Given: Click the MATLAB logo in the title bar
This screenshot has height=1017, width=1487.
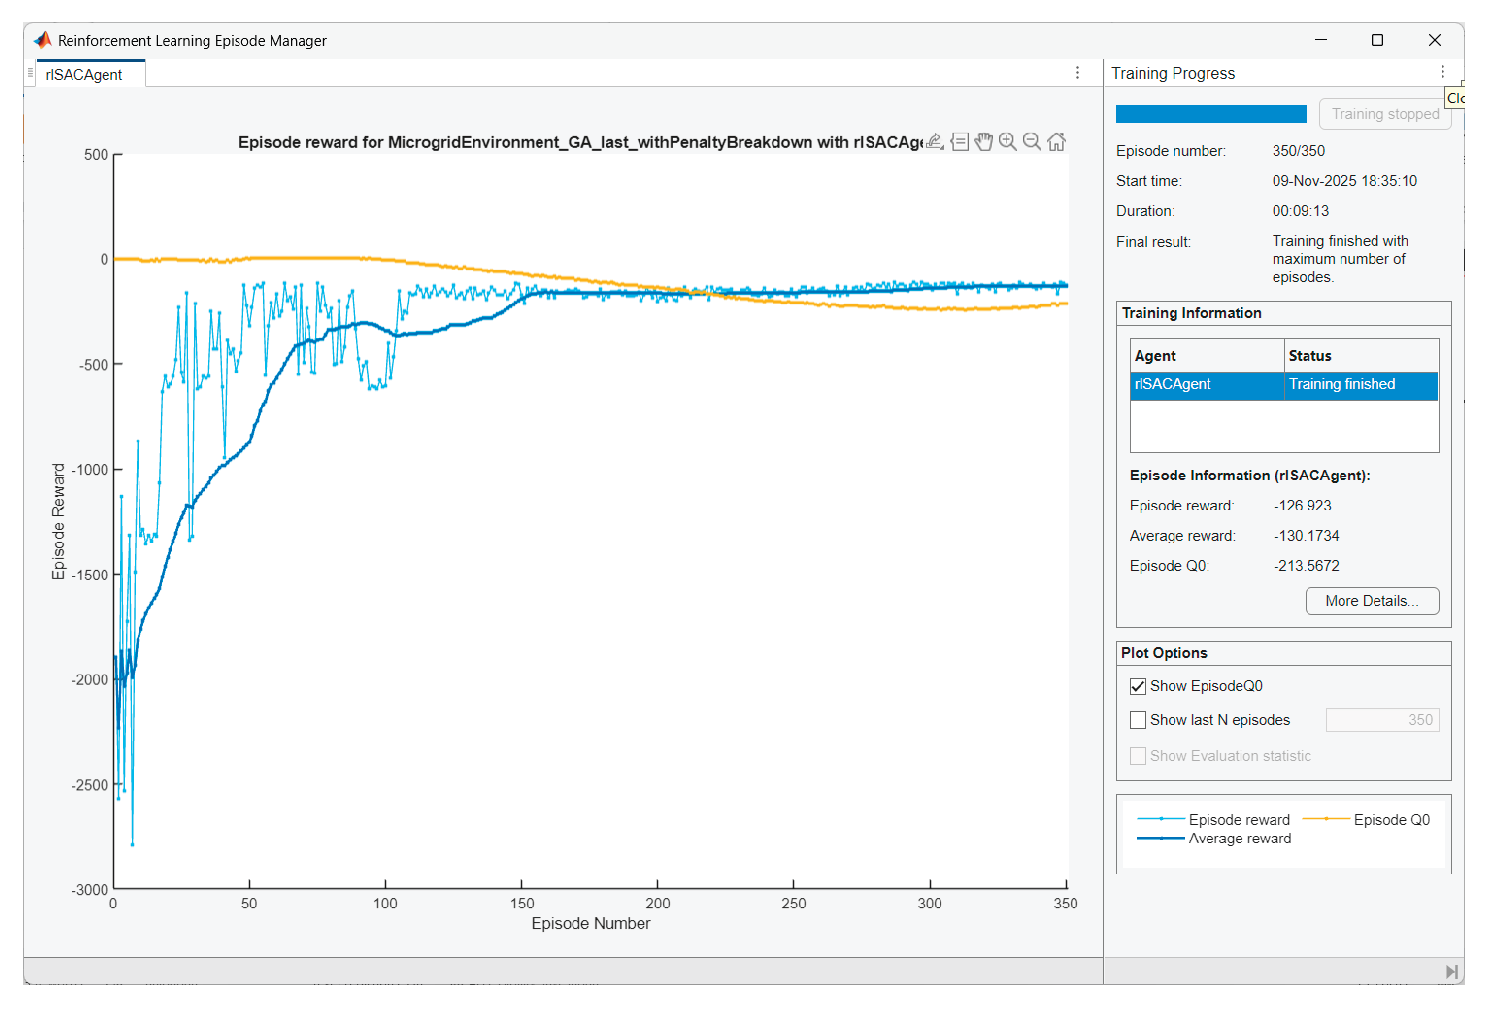Looking at the screenshot, I should (42, 40).
